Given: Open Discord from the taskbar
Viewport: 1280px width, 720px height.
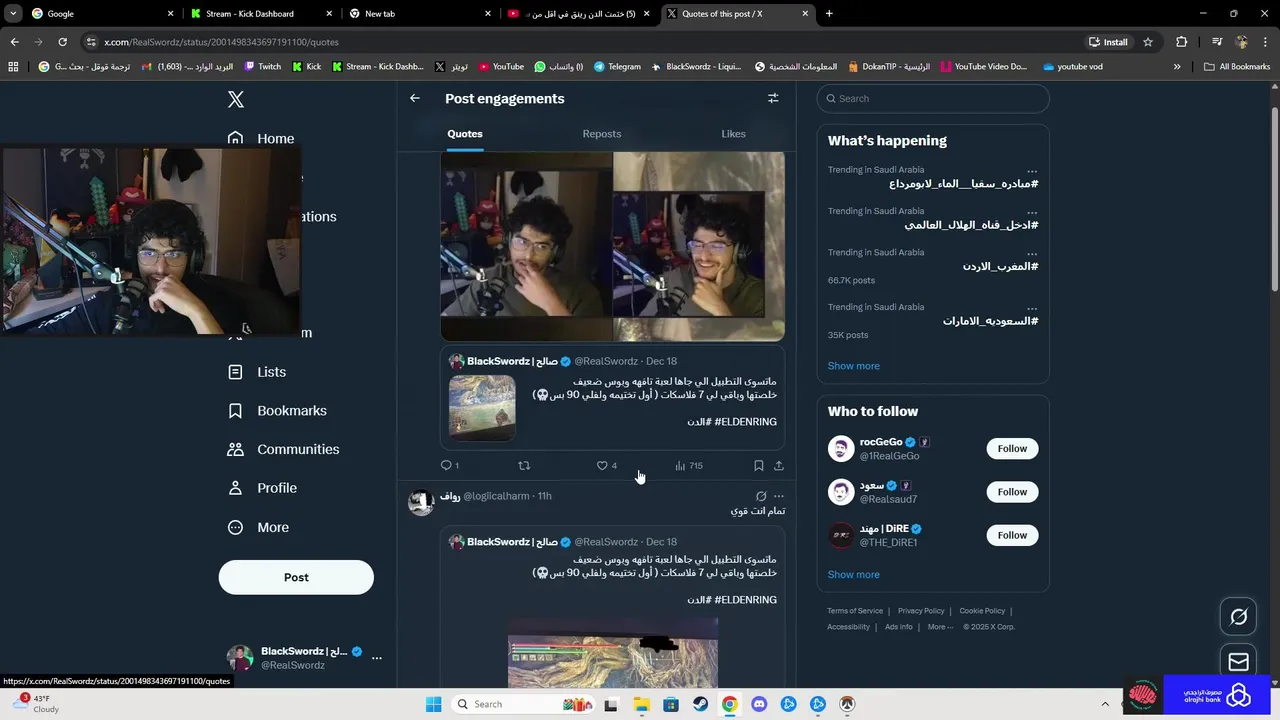Looking at the screenshot, I should tap(759, 704).
